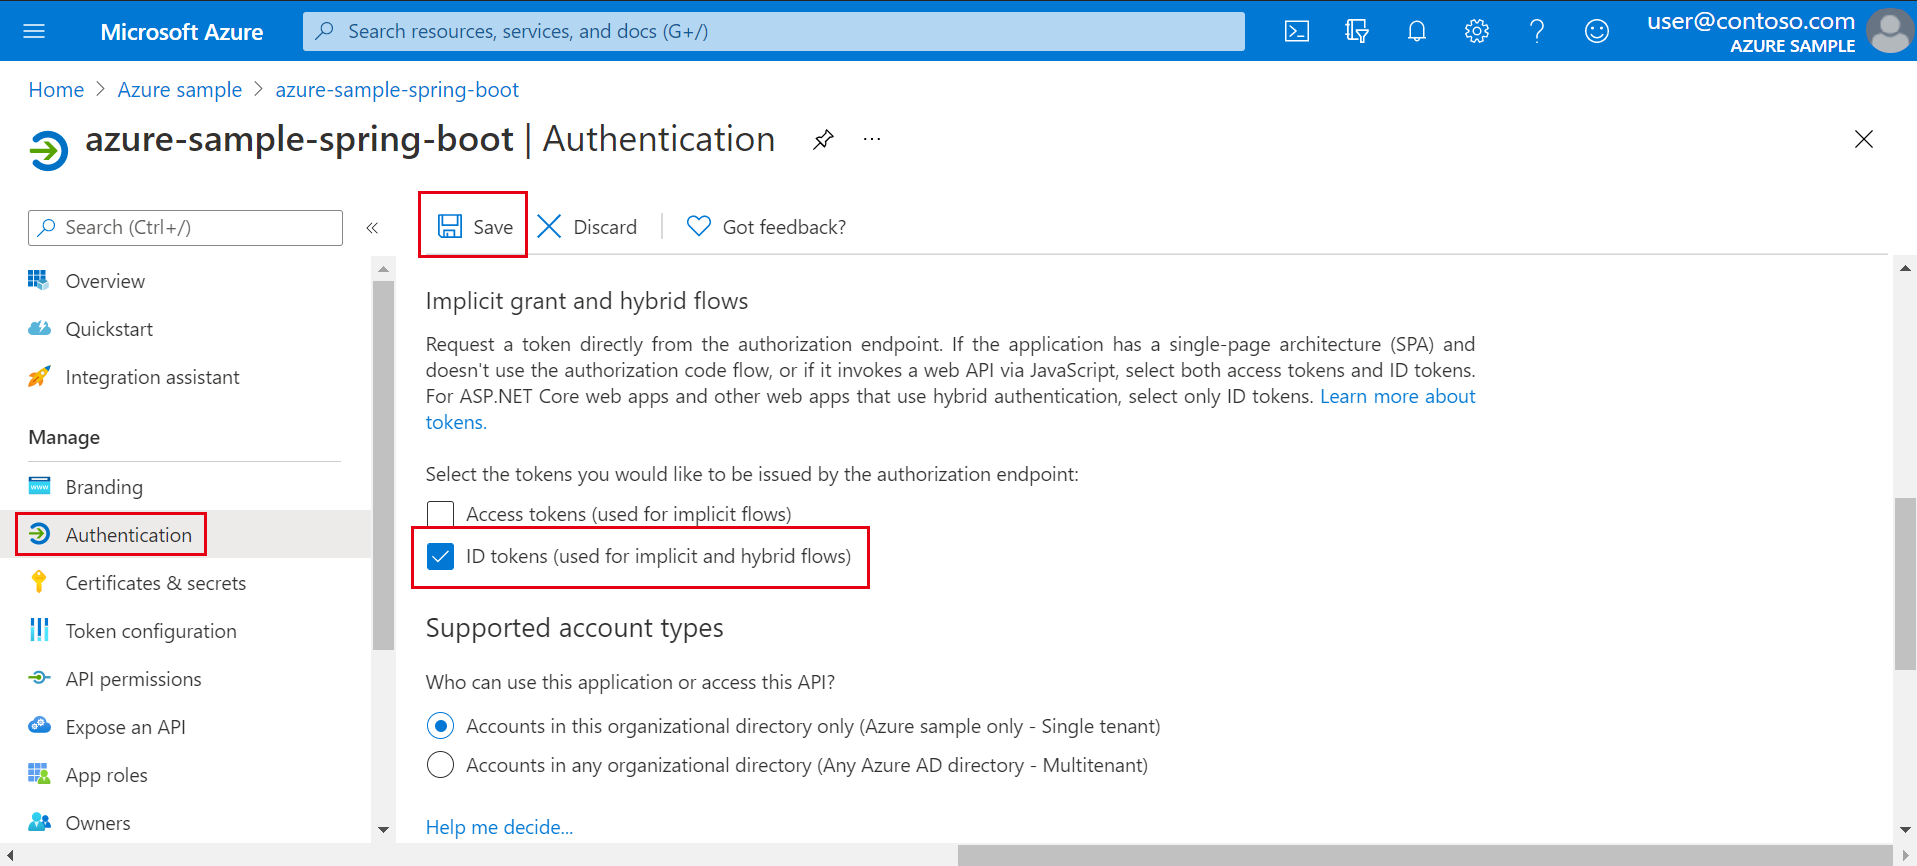Viewport: 1917px width, 866px height.
Task: Click the sidebar scroll-up arrow
Action: (383, 269)
